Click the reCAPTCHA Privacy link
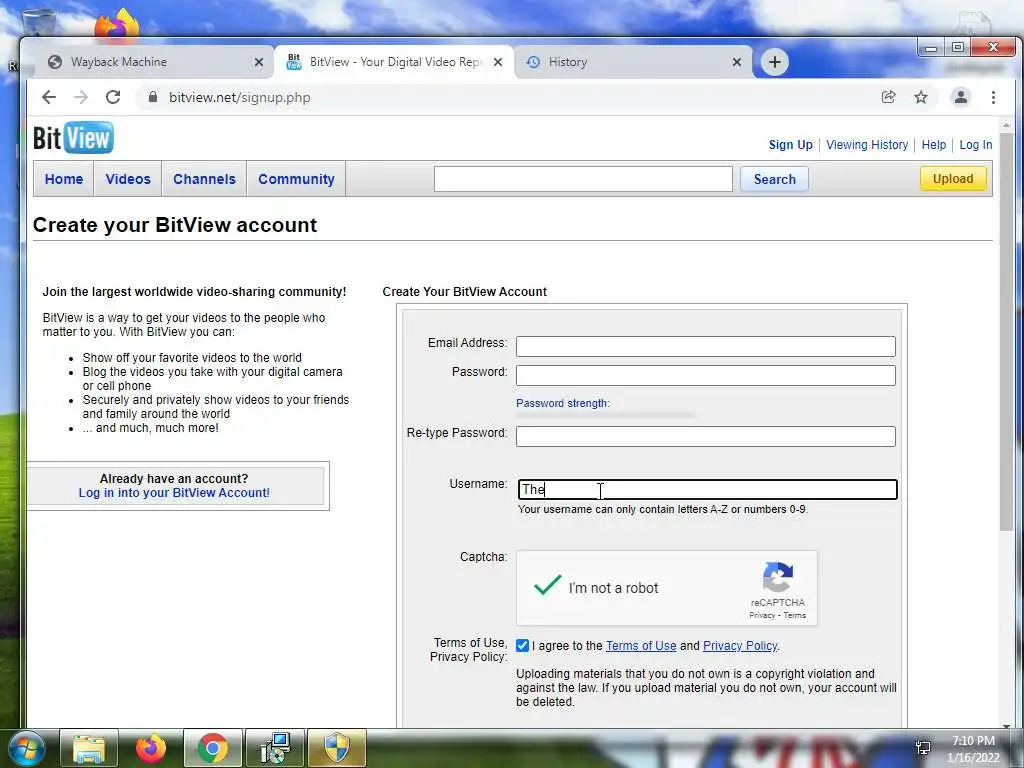Screen dimensions: 1024x768 (x=761, y=615)
